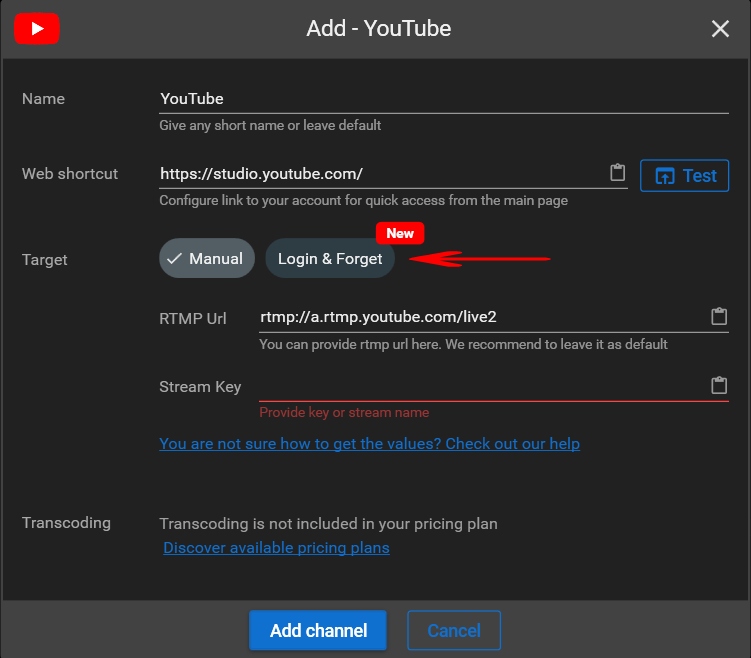Switch target to Login & Forget
Viewport: 751px width, 658px height.
[330, 259]
